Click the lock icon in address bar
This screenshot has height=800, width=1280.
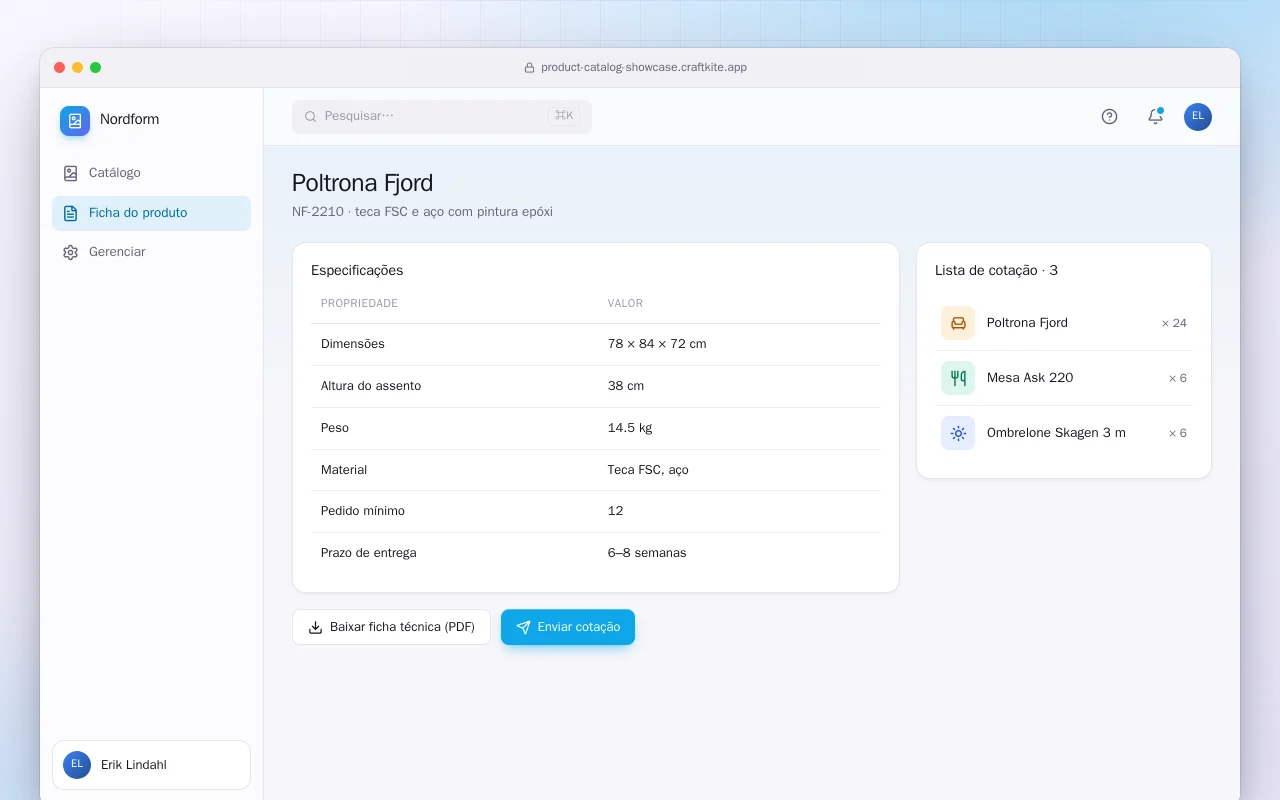coord(530,68)
